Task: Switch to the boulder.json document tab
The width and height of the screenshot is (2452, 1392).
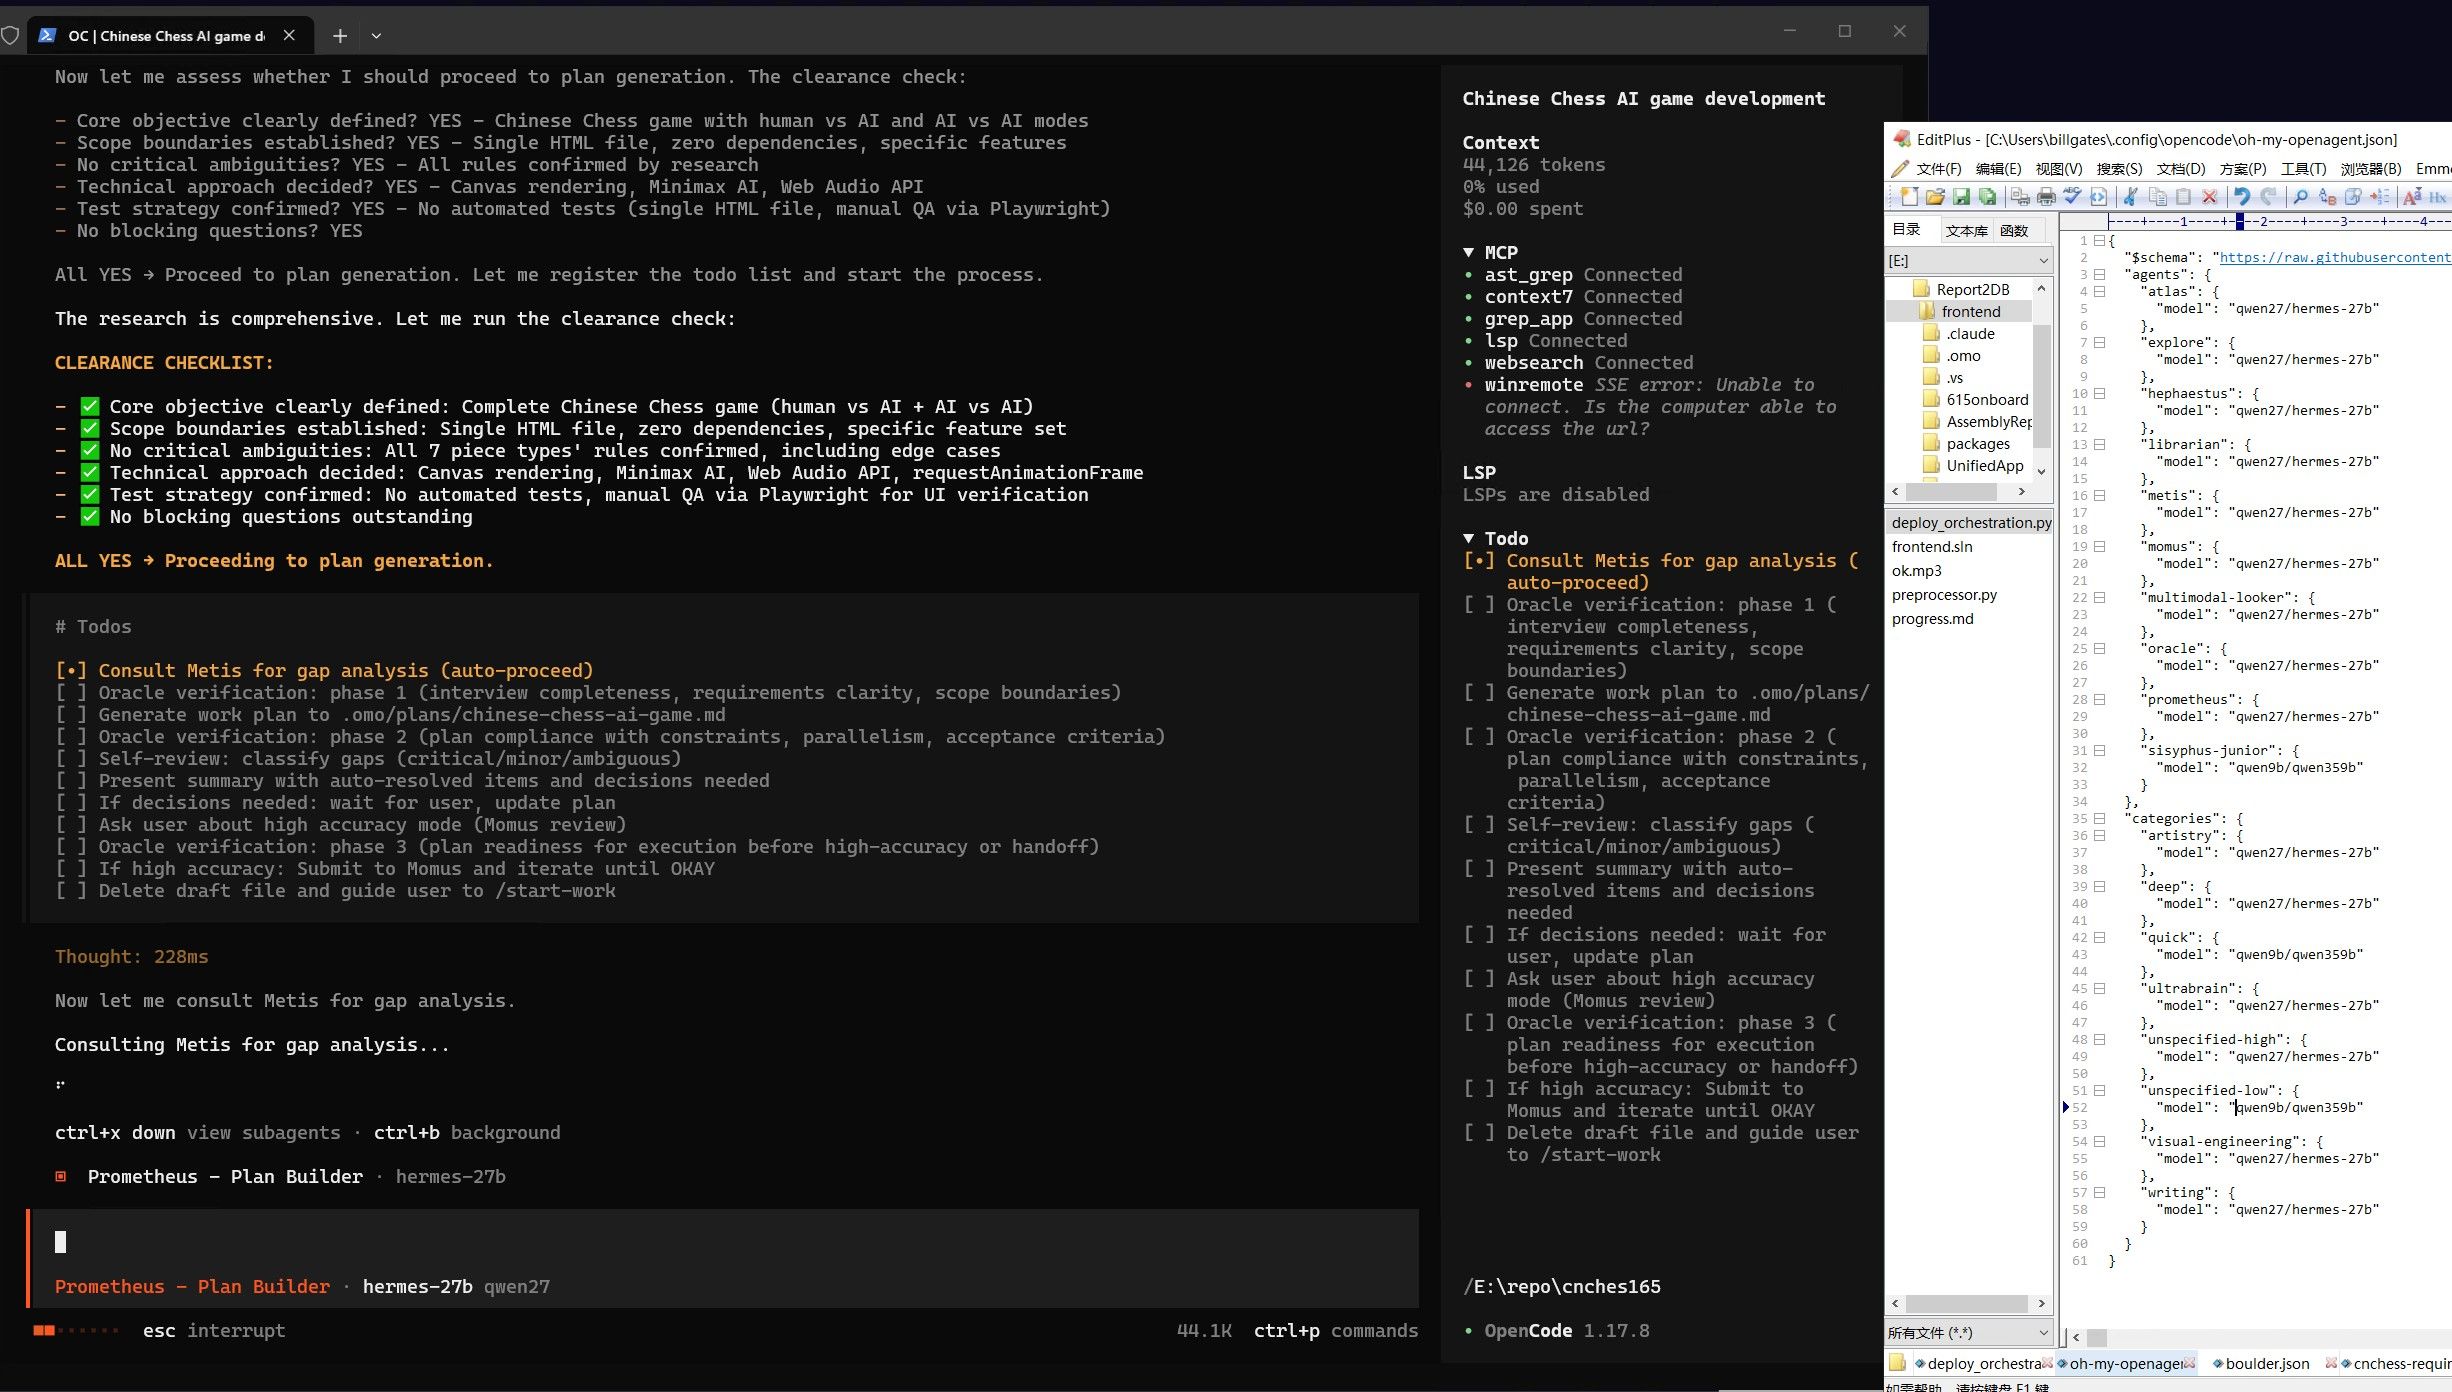Action: click(2267, 1363)
